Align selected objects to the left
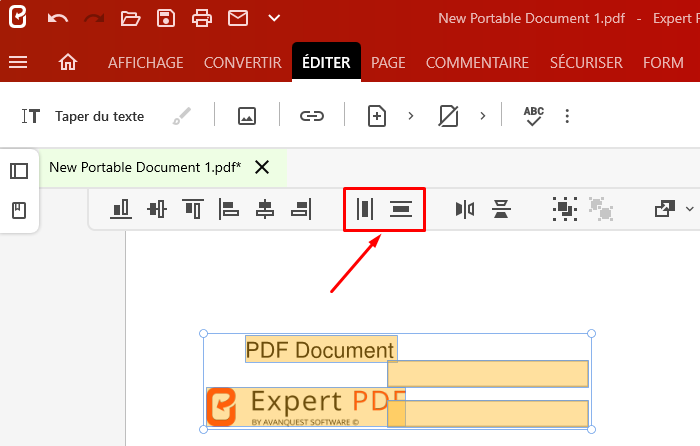The width and height of the screenshot is (700, 446). (x=229, y=209)
